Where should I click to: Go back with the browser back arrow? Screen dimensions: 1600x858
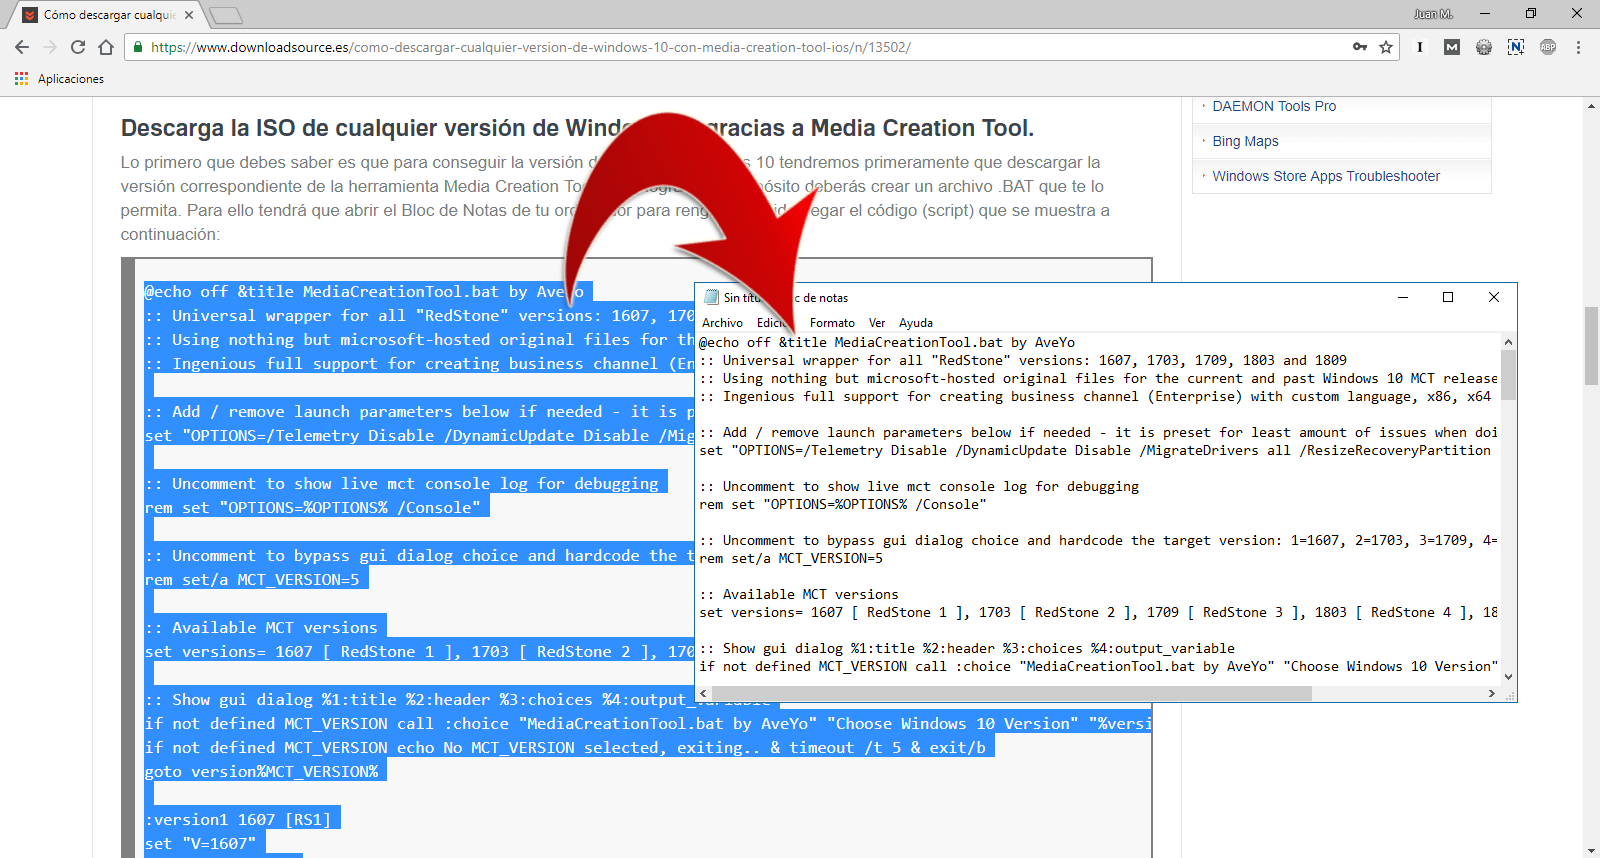click(22, 47)
